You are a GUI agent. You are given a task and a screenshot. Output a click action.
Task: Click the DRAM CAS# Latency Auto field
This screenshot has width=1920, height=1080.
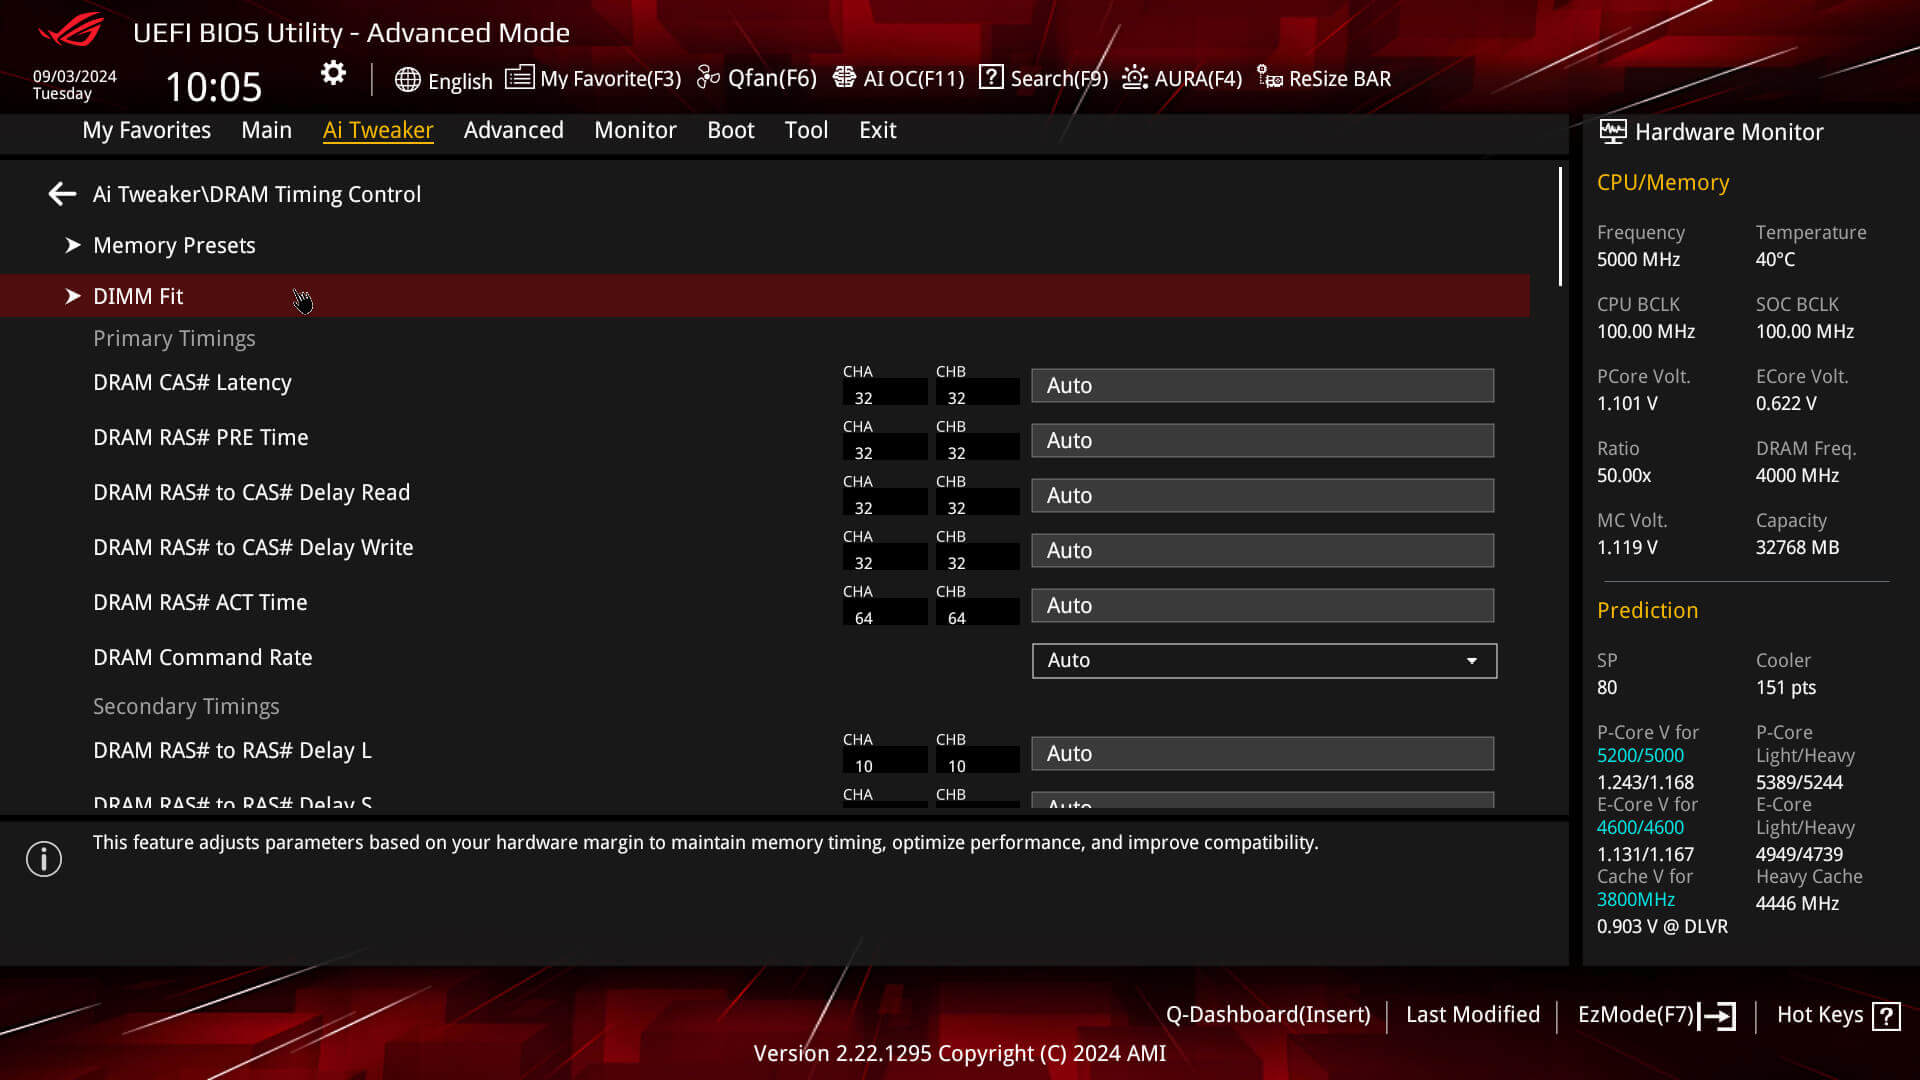click(1261, 385)
